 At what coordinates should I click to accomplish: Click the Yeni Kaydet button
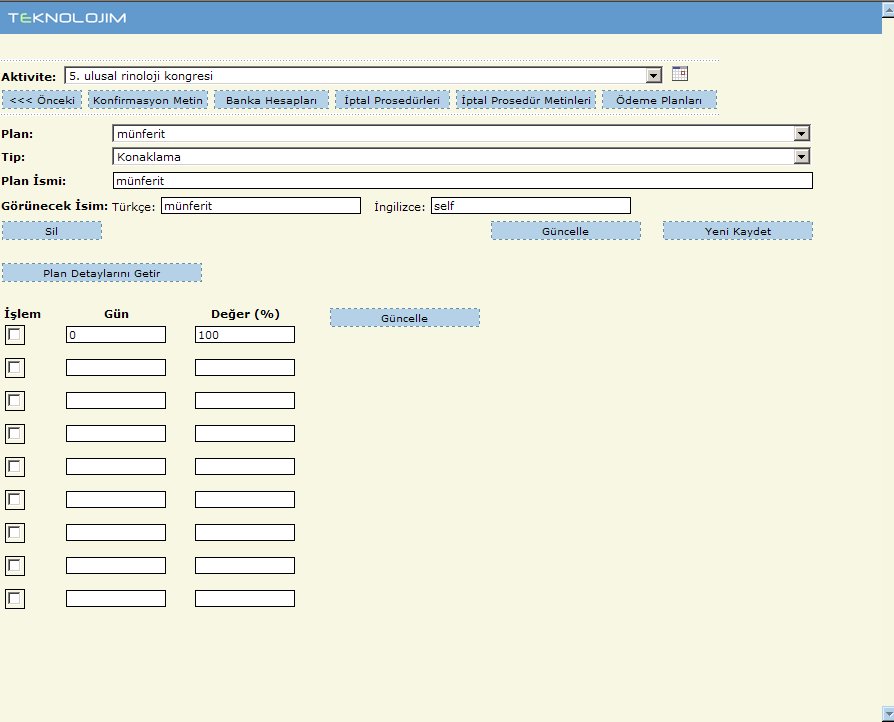pos(738,230)
